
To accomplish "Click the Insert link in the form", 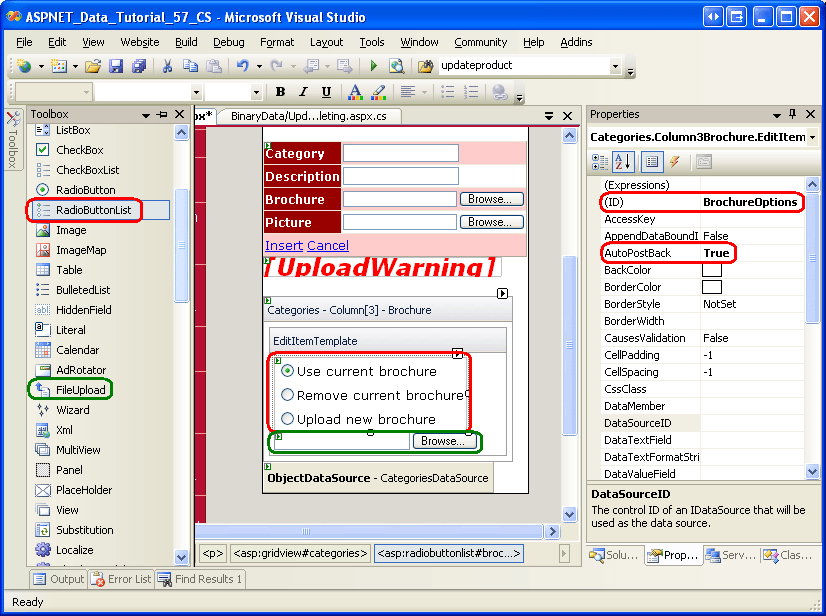I will pyautogui.click(x=283, y=245).
